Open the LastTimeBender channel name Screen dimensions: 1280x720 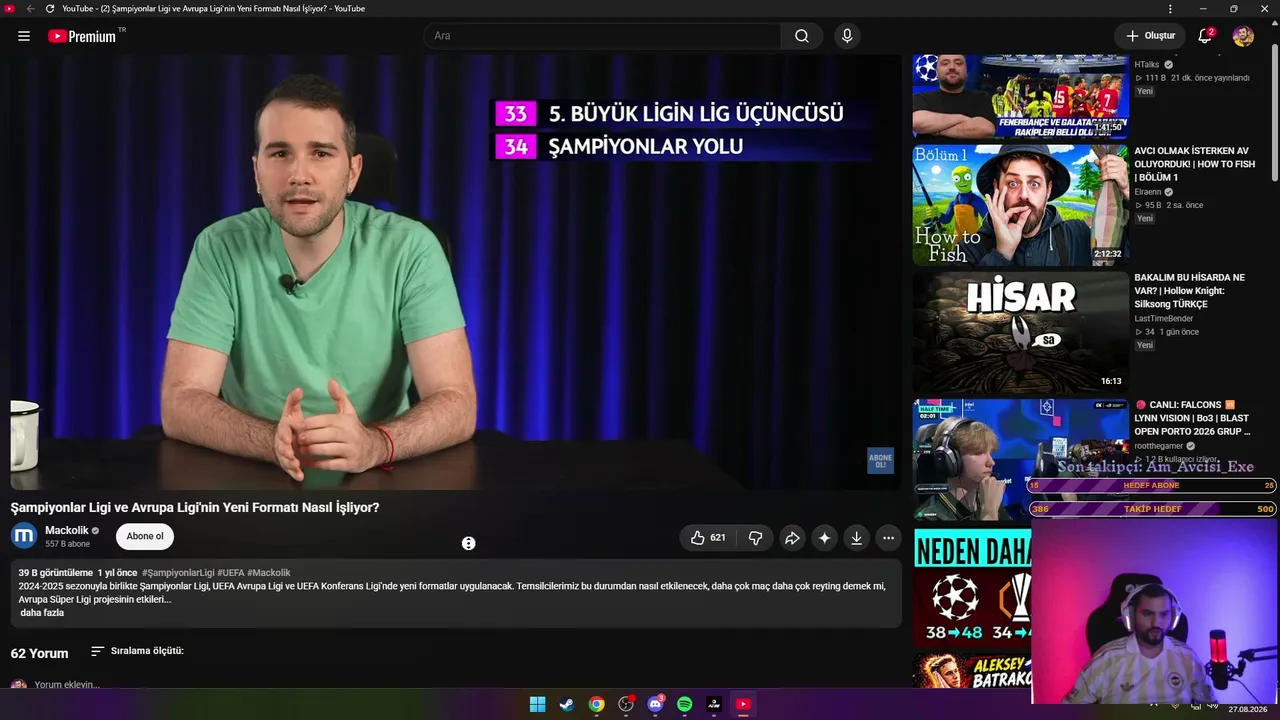coord(1164,319)
